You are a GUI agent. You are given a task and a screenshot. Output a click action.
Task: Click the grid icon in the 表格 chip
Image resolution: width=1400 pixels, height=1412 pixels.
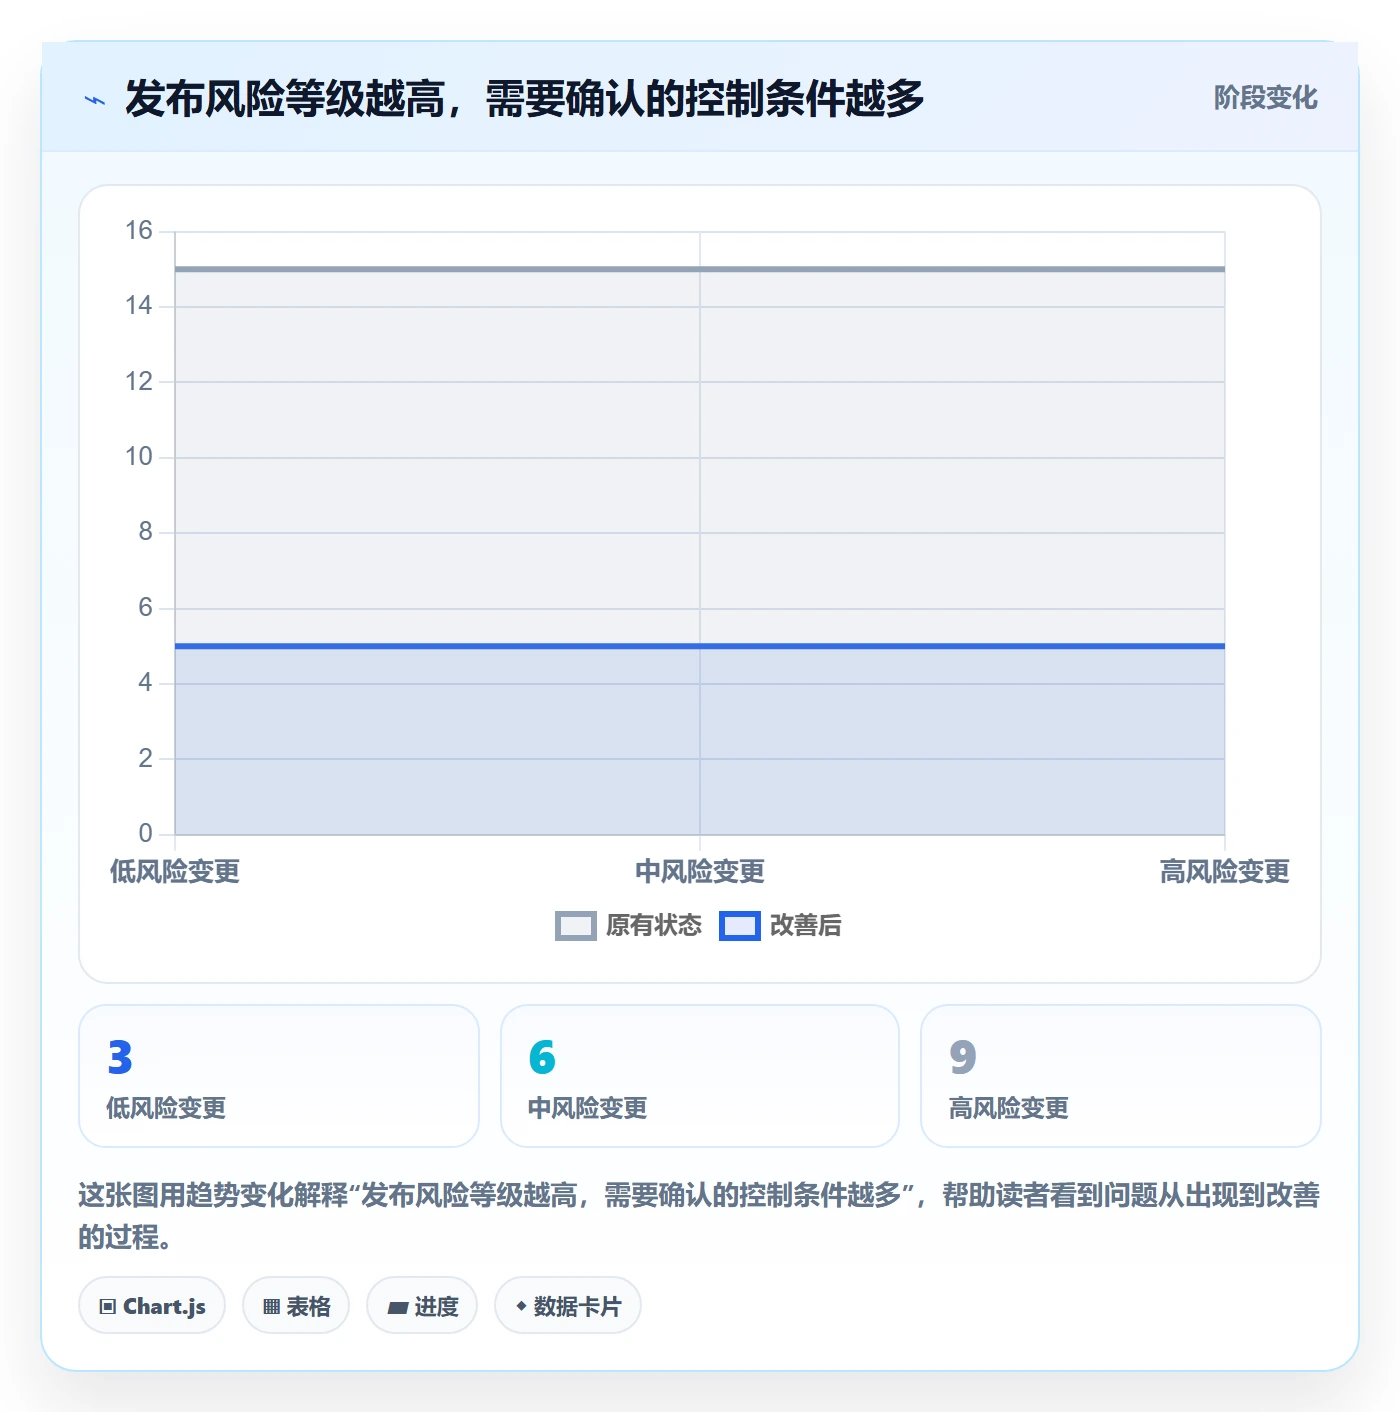pyautogui.click(x=271, y=1307)
